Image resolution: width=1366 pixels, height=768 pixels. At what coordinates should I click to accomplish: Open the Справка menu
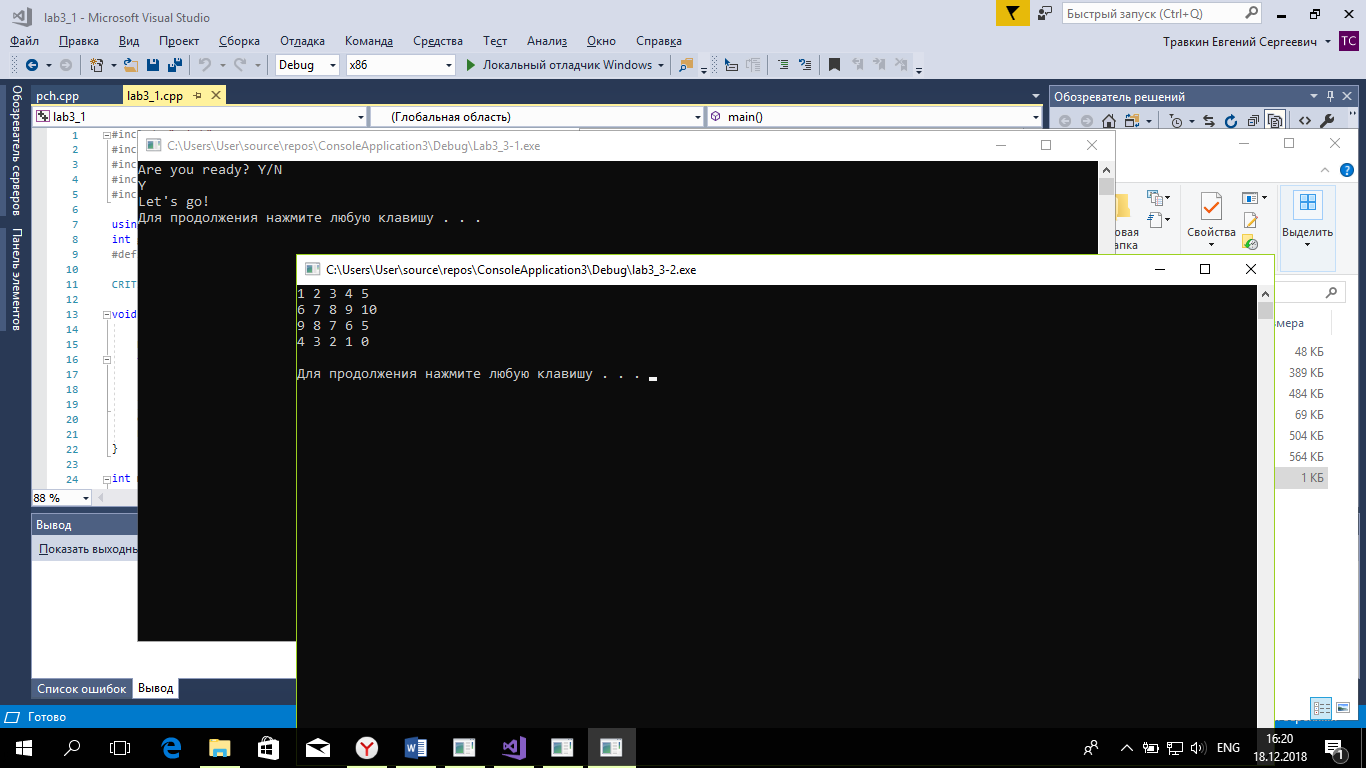tap(659, 41)
